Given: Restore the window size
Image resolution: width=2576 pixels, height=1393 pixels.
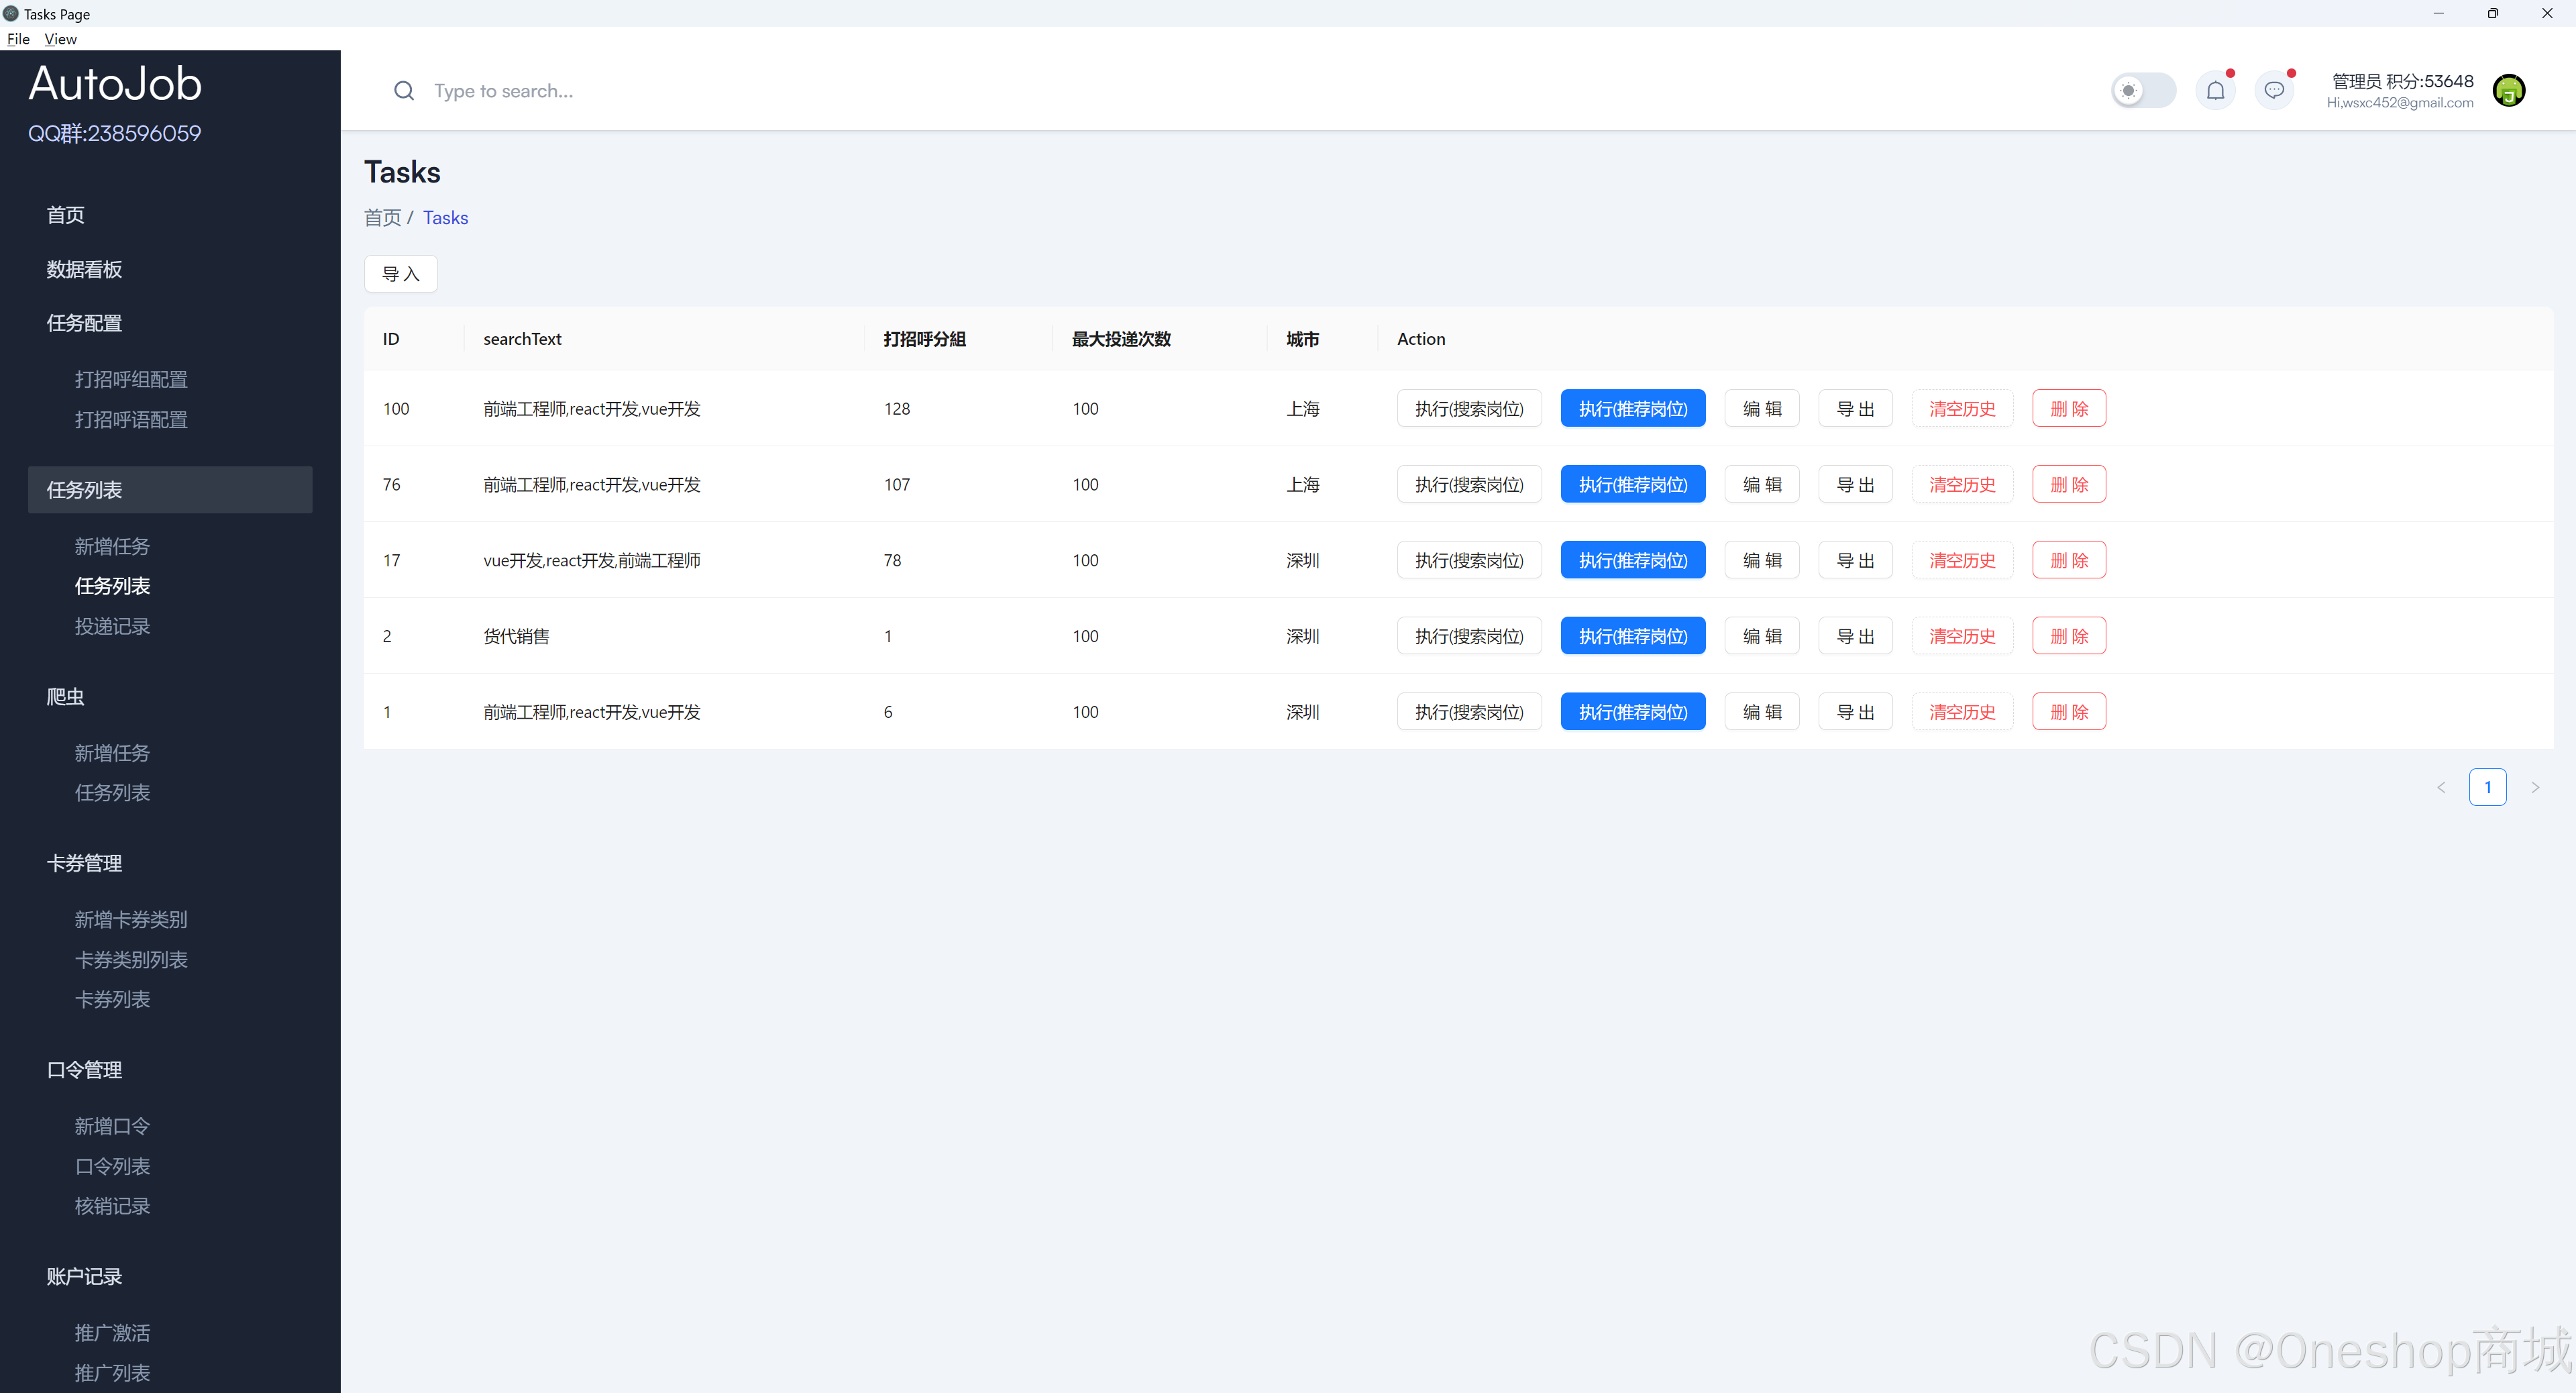Looking at the screenshot, I should (2493, 13).
